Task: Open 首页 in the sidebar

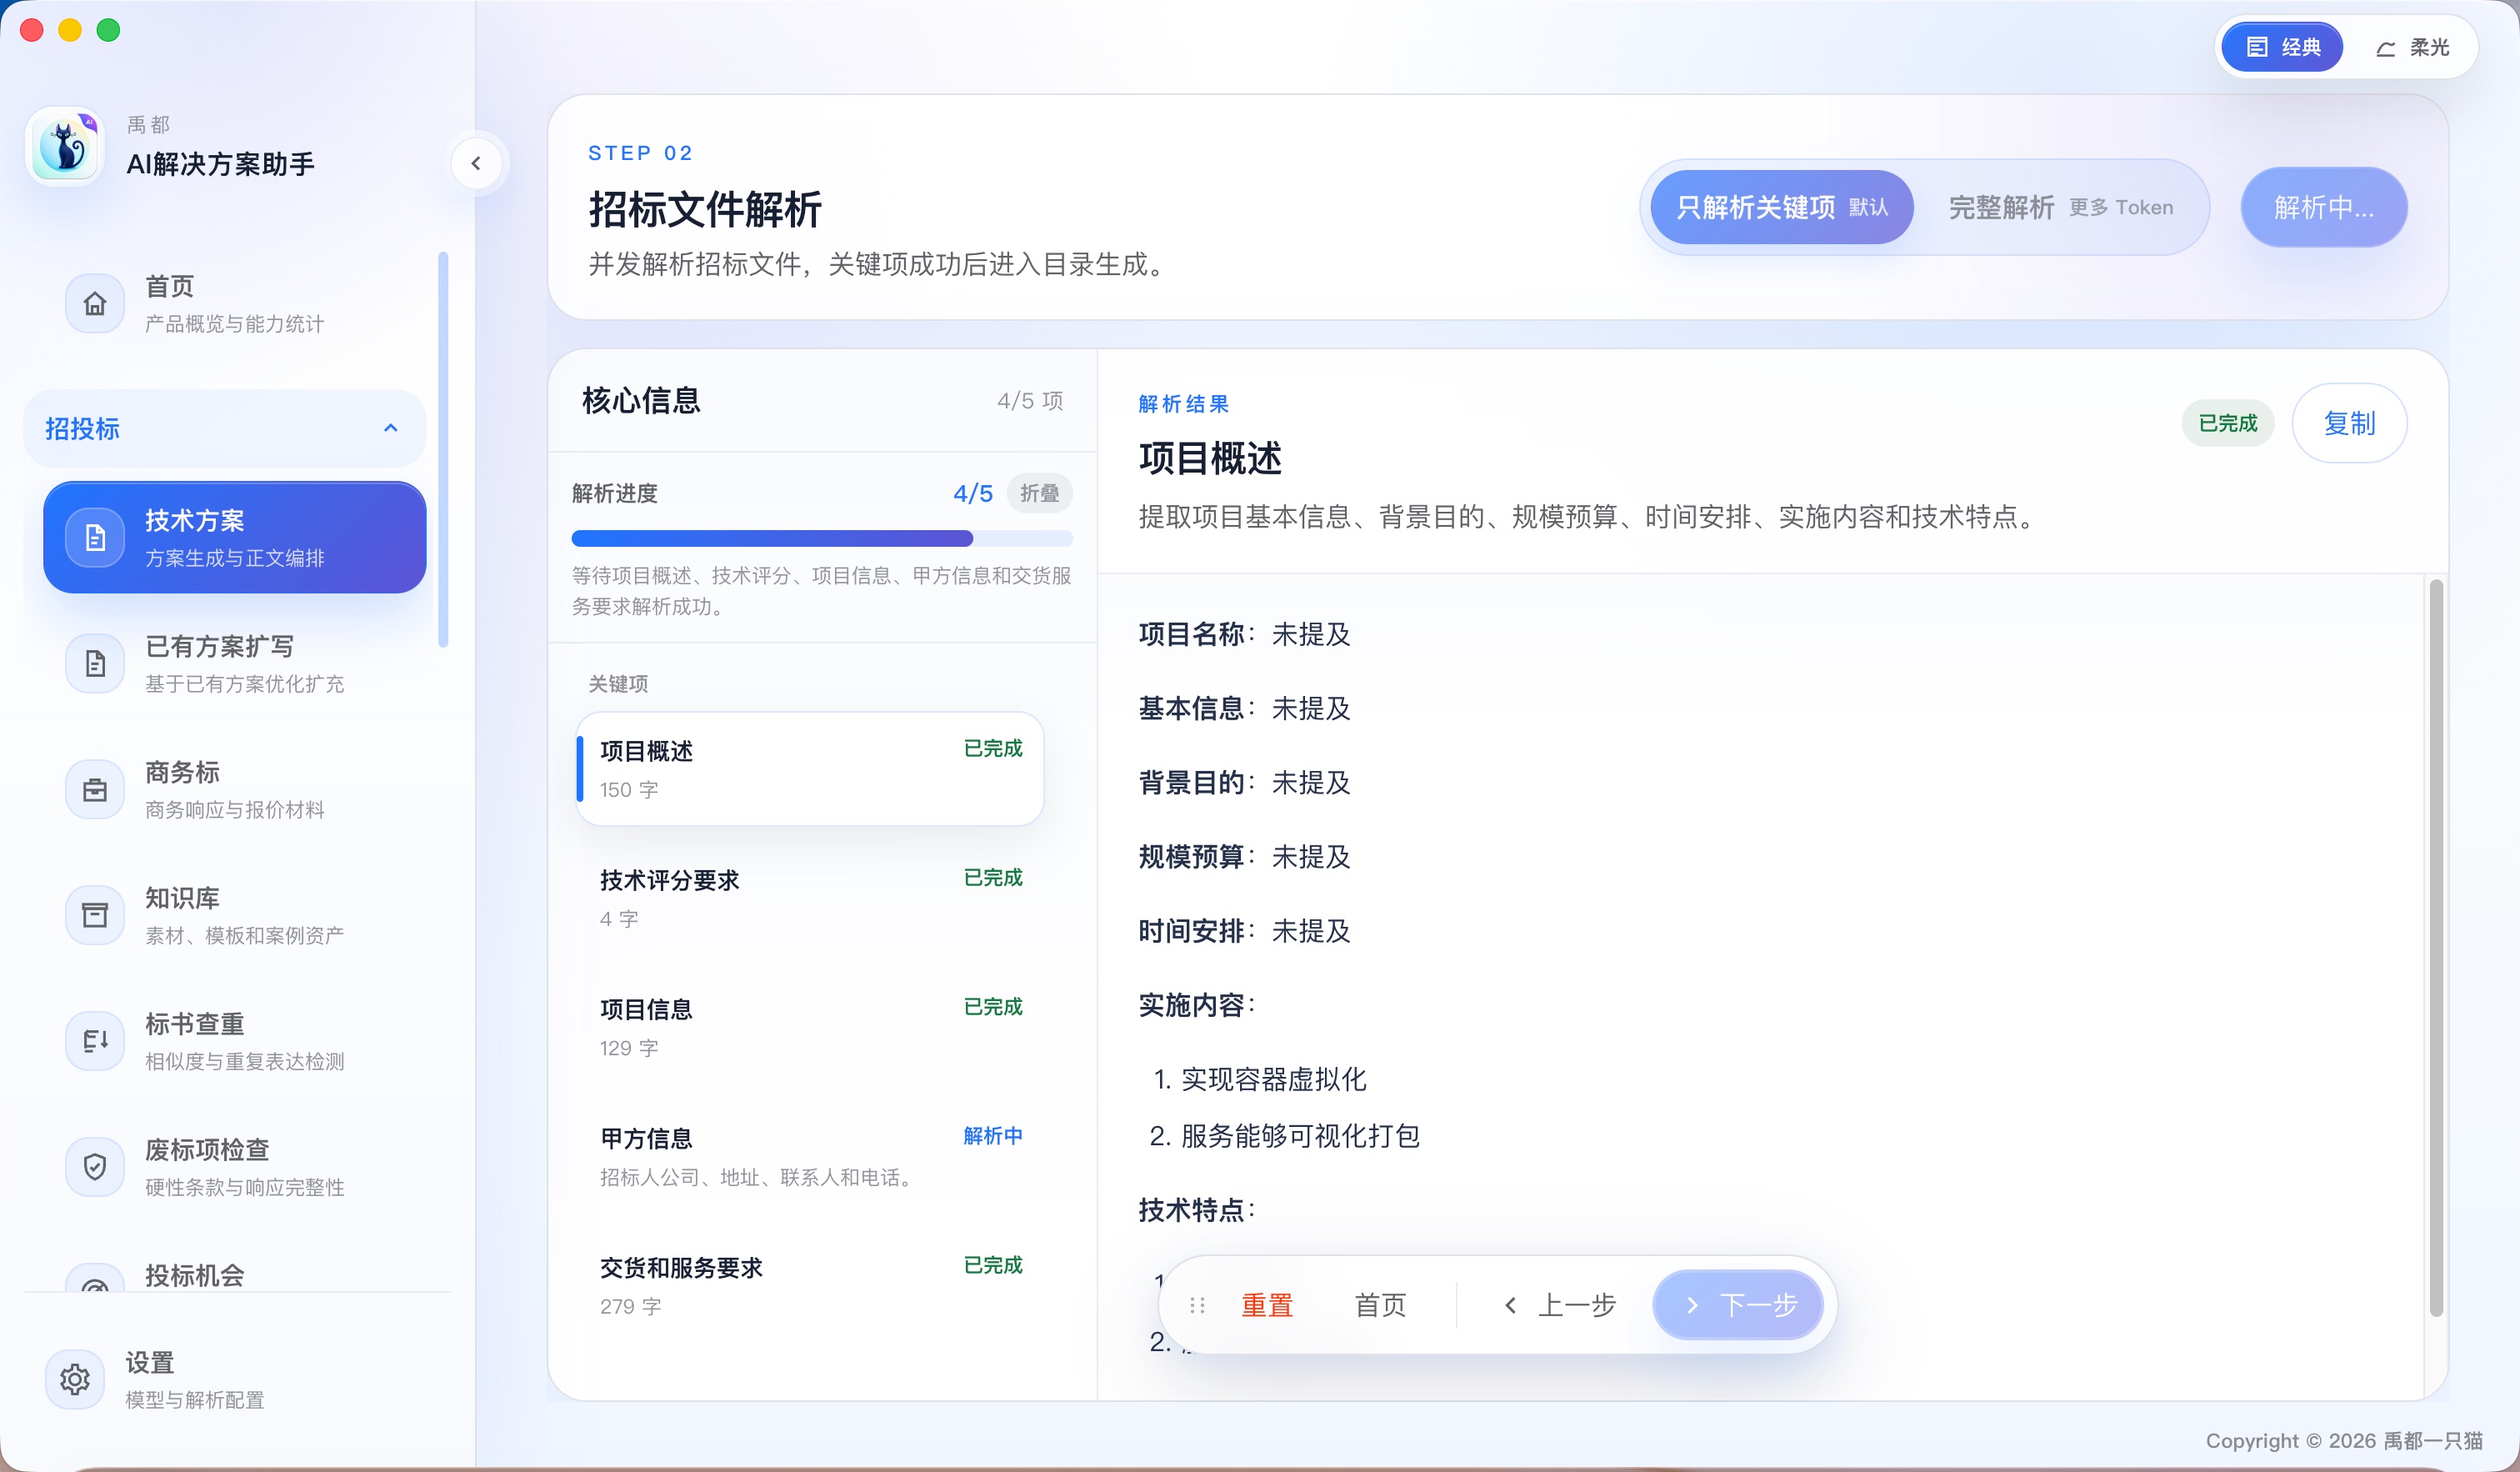Action: (x=235, y=304)
